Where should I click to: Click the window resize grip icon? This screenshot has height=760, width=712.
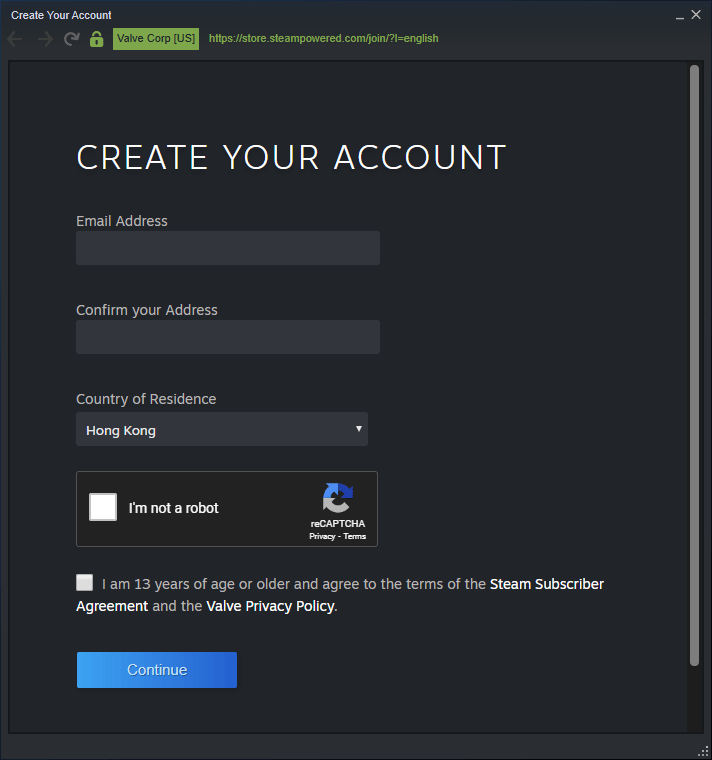[x=703, y=751]
